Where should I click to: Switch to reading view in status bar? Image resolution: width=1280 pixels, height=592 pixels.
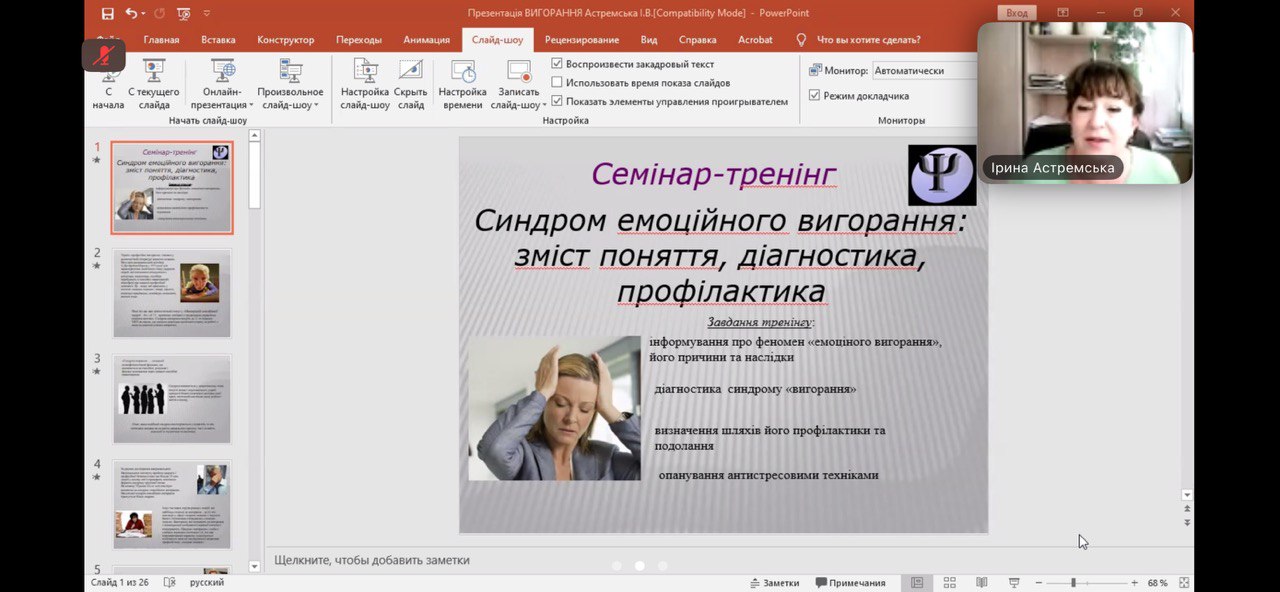[981, 583]
